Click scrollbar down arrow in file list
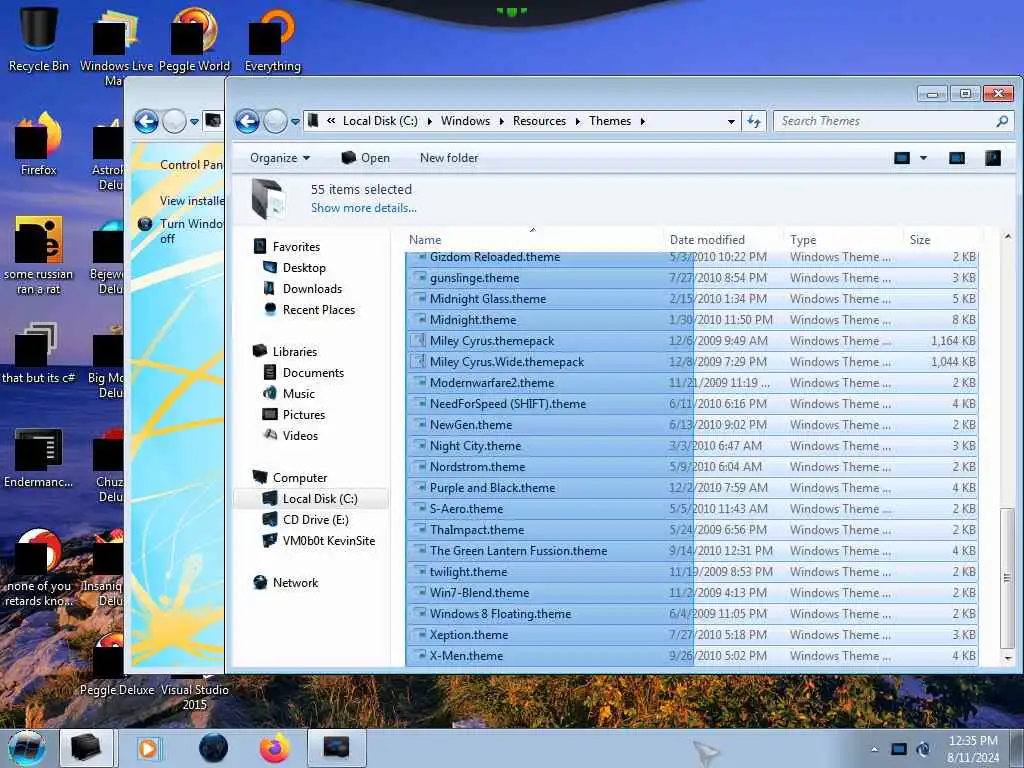1024x768 pixels. click(x=1007, y=658)
